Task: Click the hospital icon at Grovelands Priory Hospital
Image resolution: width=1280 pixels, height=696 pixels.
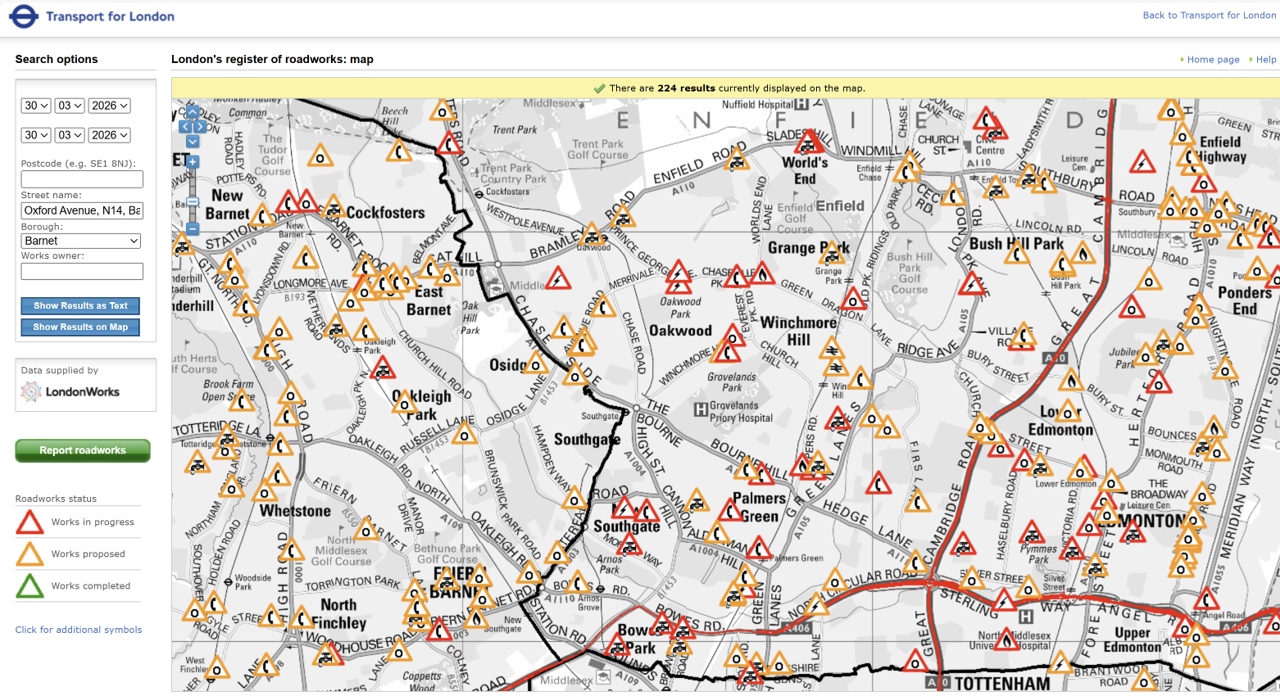Action: pos(701,409)
